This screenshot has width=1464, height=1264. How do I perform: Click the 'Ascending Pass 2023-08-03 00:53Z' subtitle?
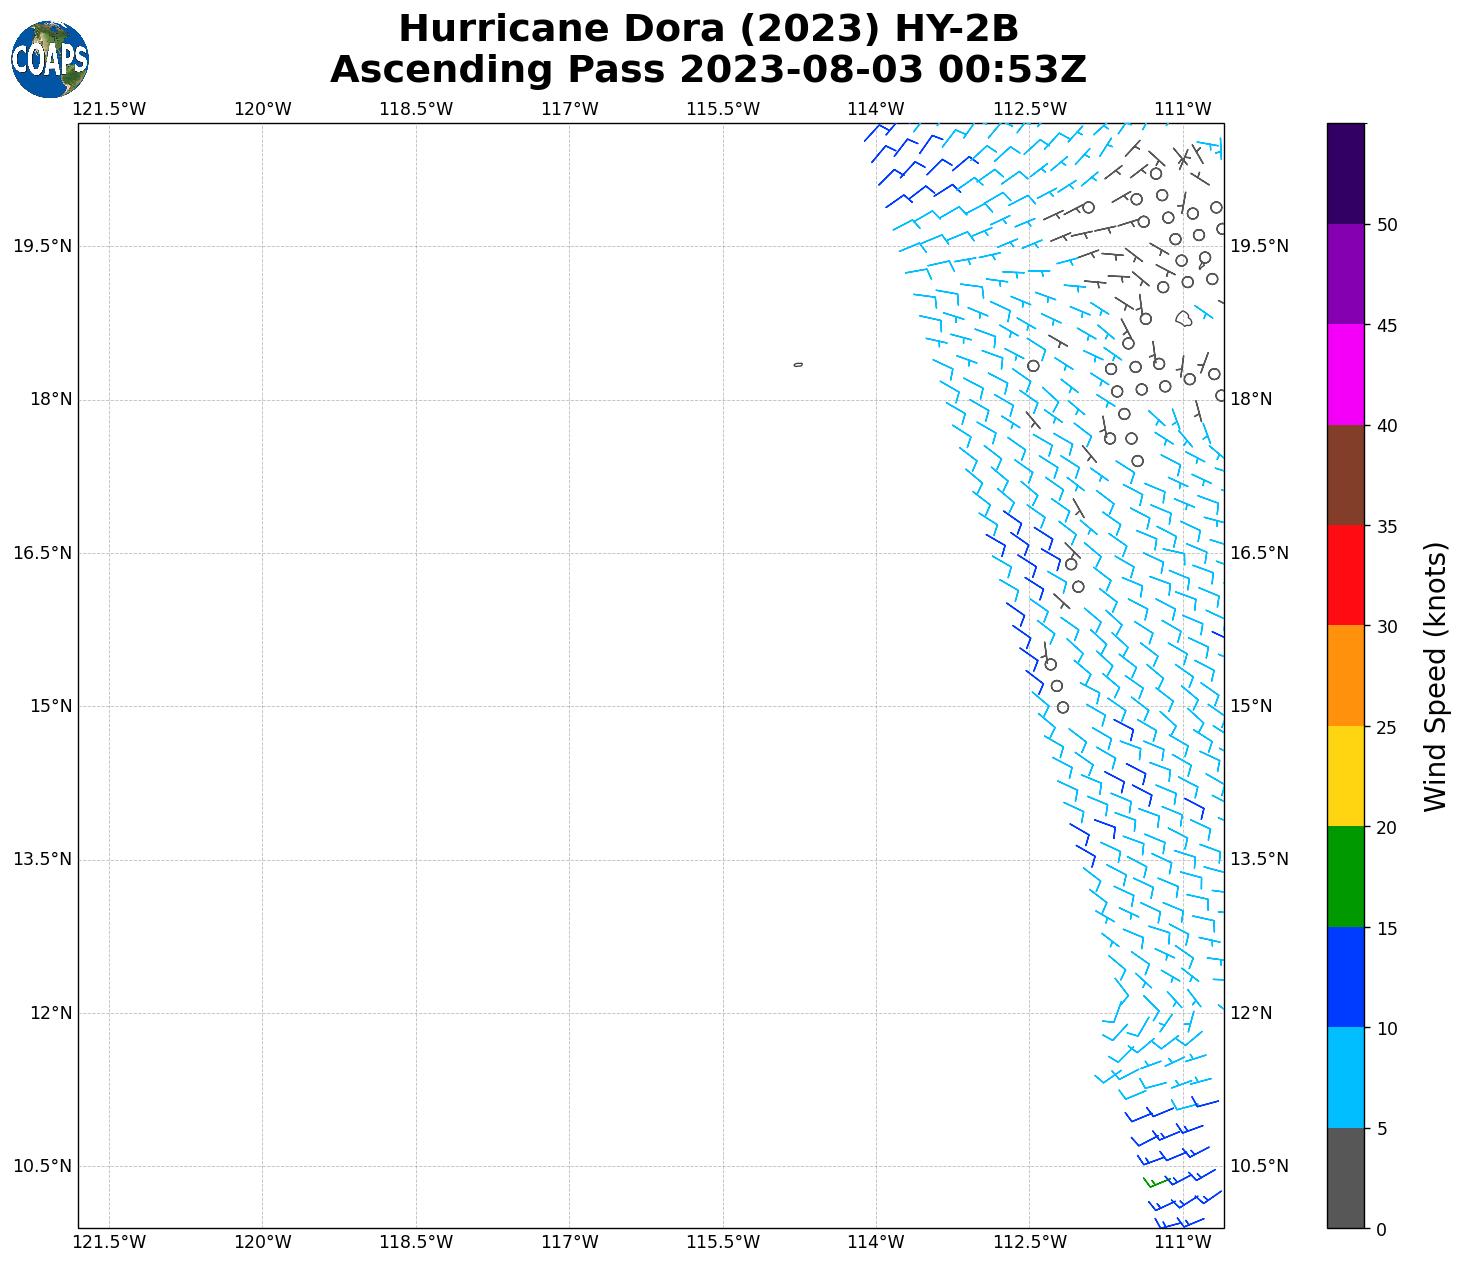click(708, 70)
